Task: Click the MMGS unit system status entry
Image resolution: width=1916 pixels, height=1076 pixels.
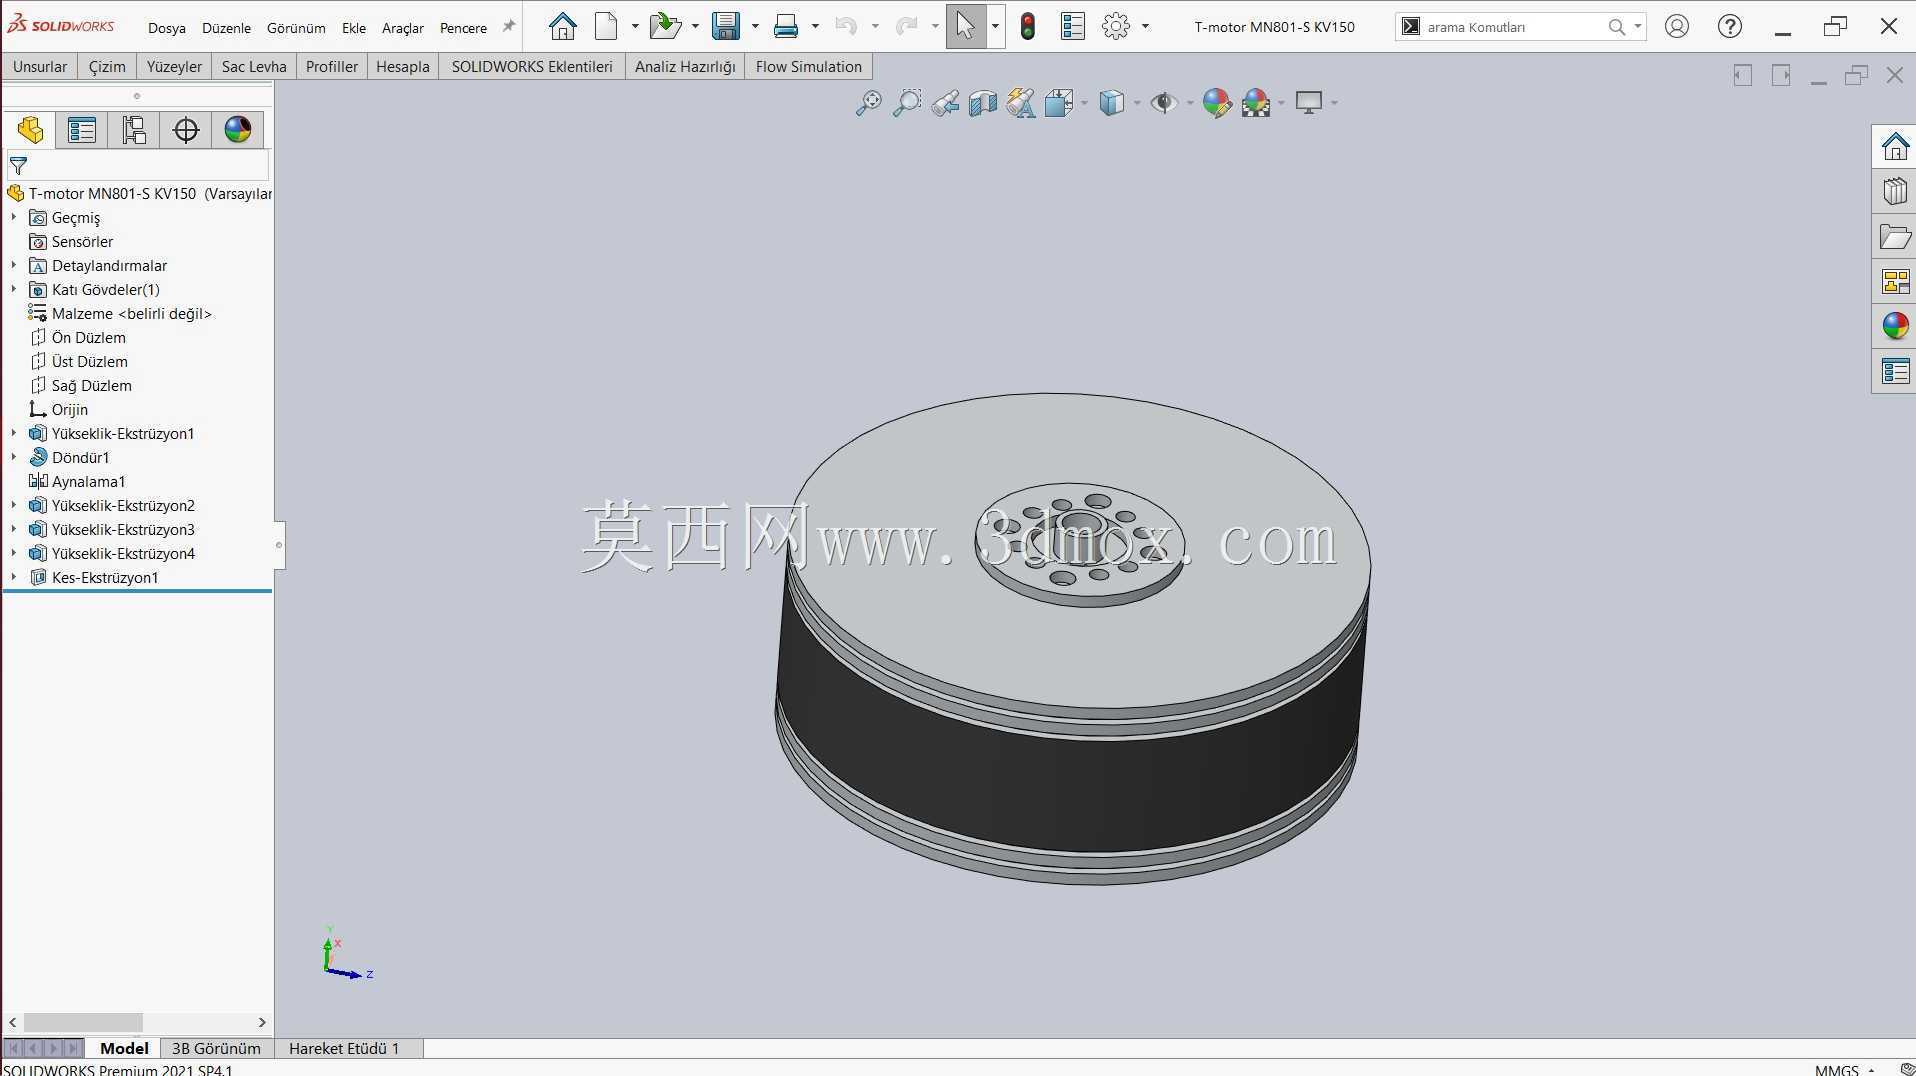Action: [x=1836, y=1069]
